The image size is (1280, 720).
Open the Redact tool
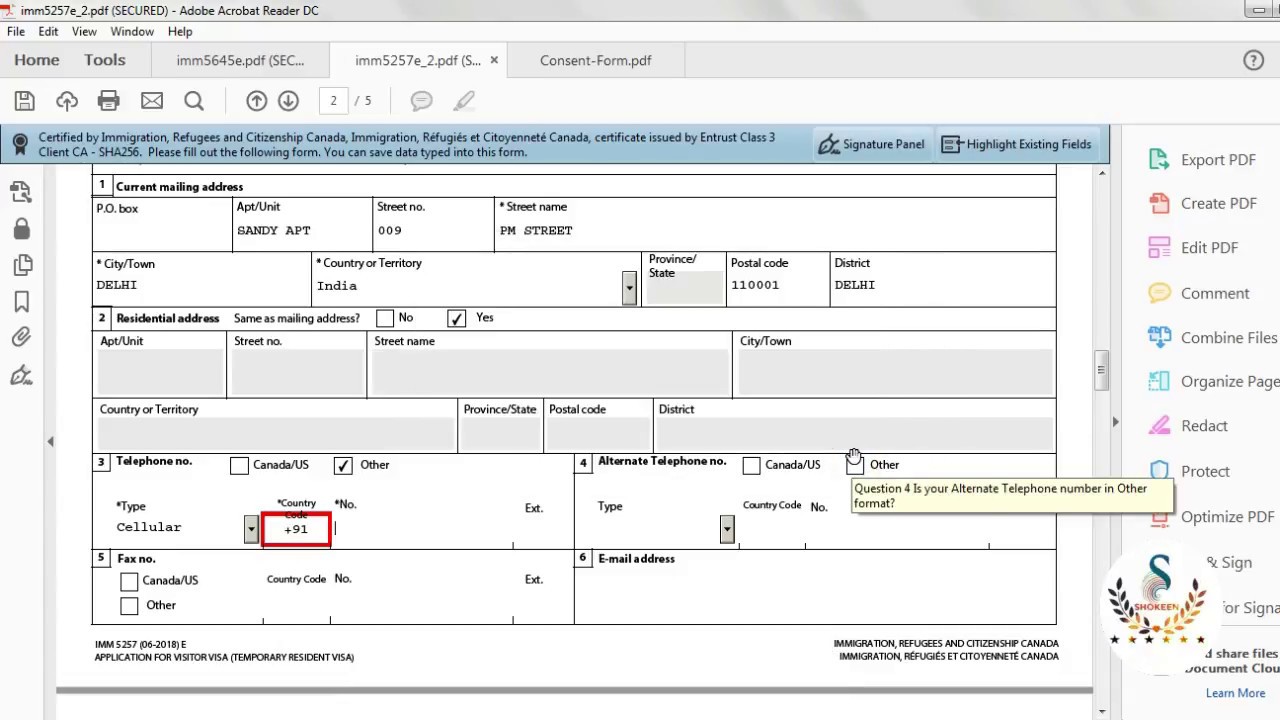tap(1188, 426)
